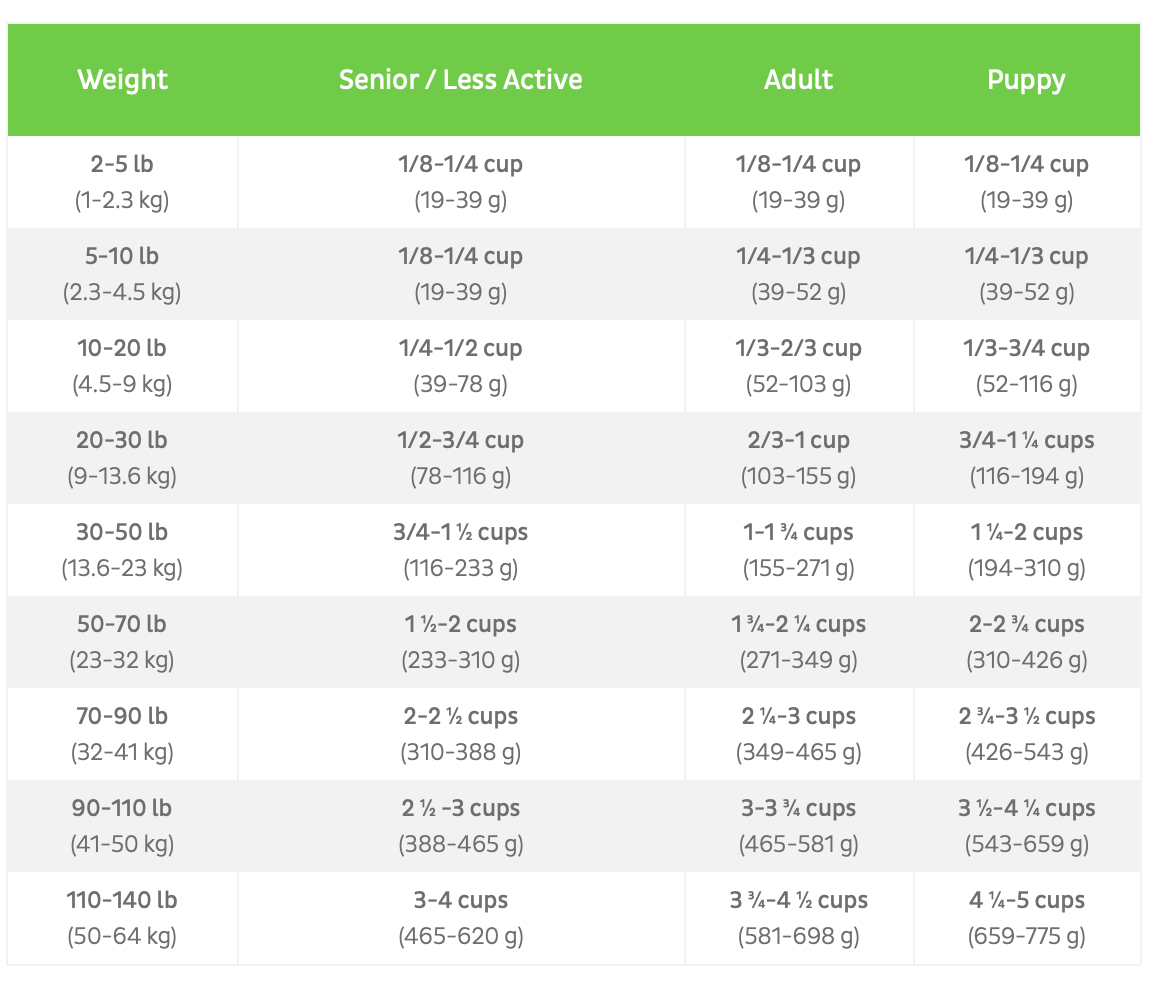The image size is (1156, 994).
Task: Select the 20-30 lb weight row label
Action: tap(122, 458)
